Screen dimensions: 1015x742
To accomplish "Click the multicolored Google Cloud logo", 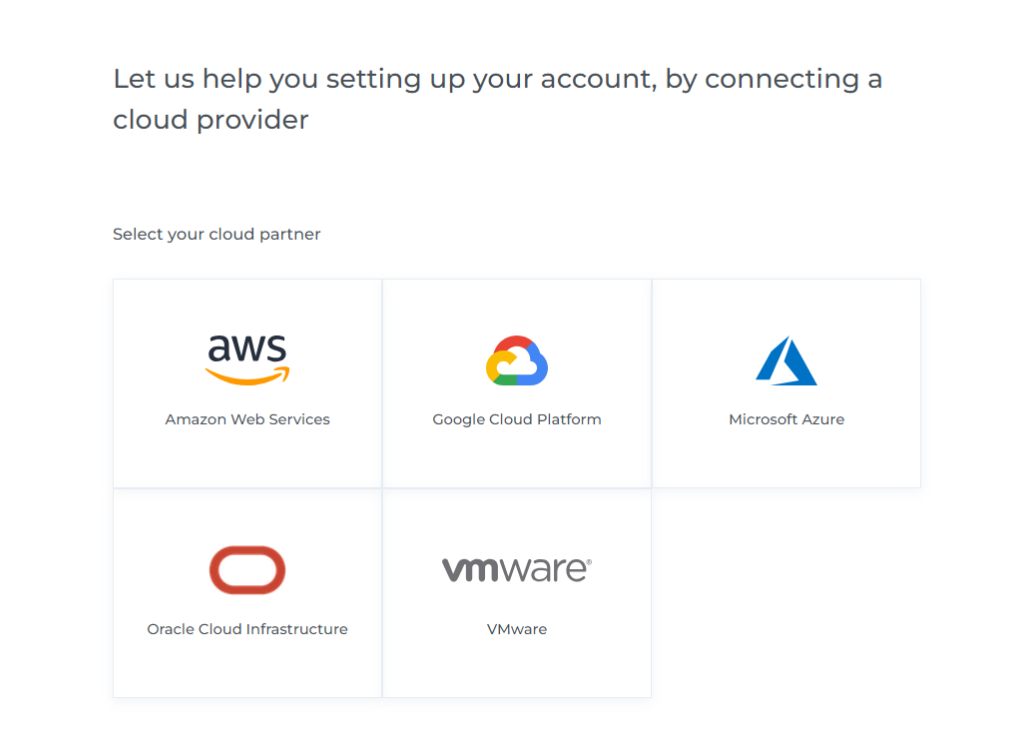I will [x=517, y=361].
